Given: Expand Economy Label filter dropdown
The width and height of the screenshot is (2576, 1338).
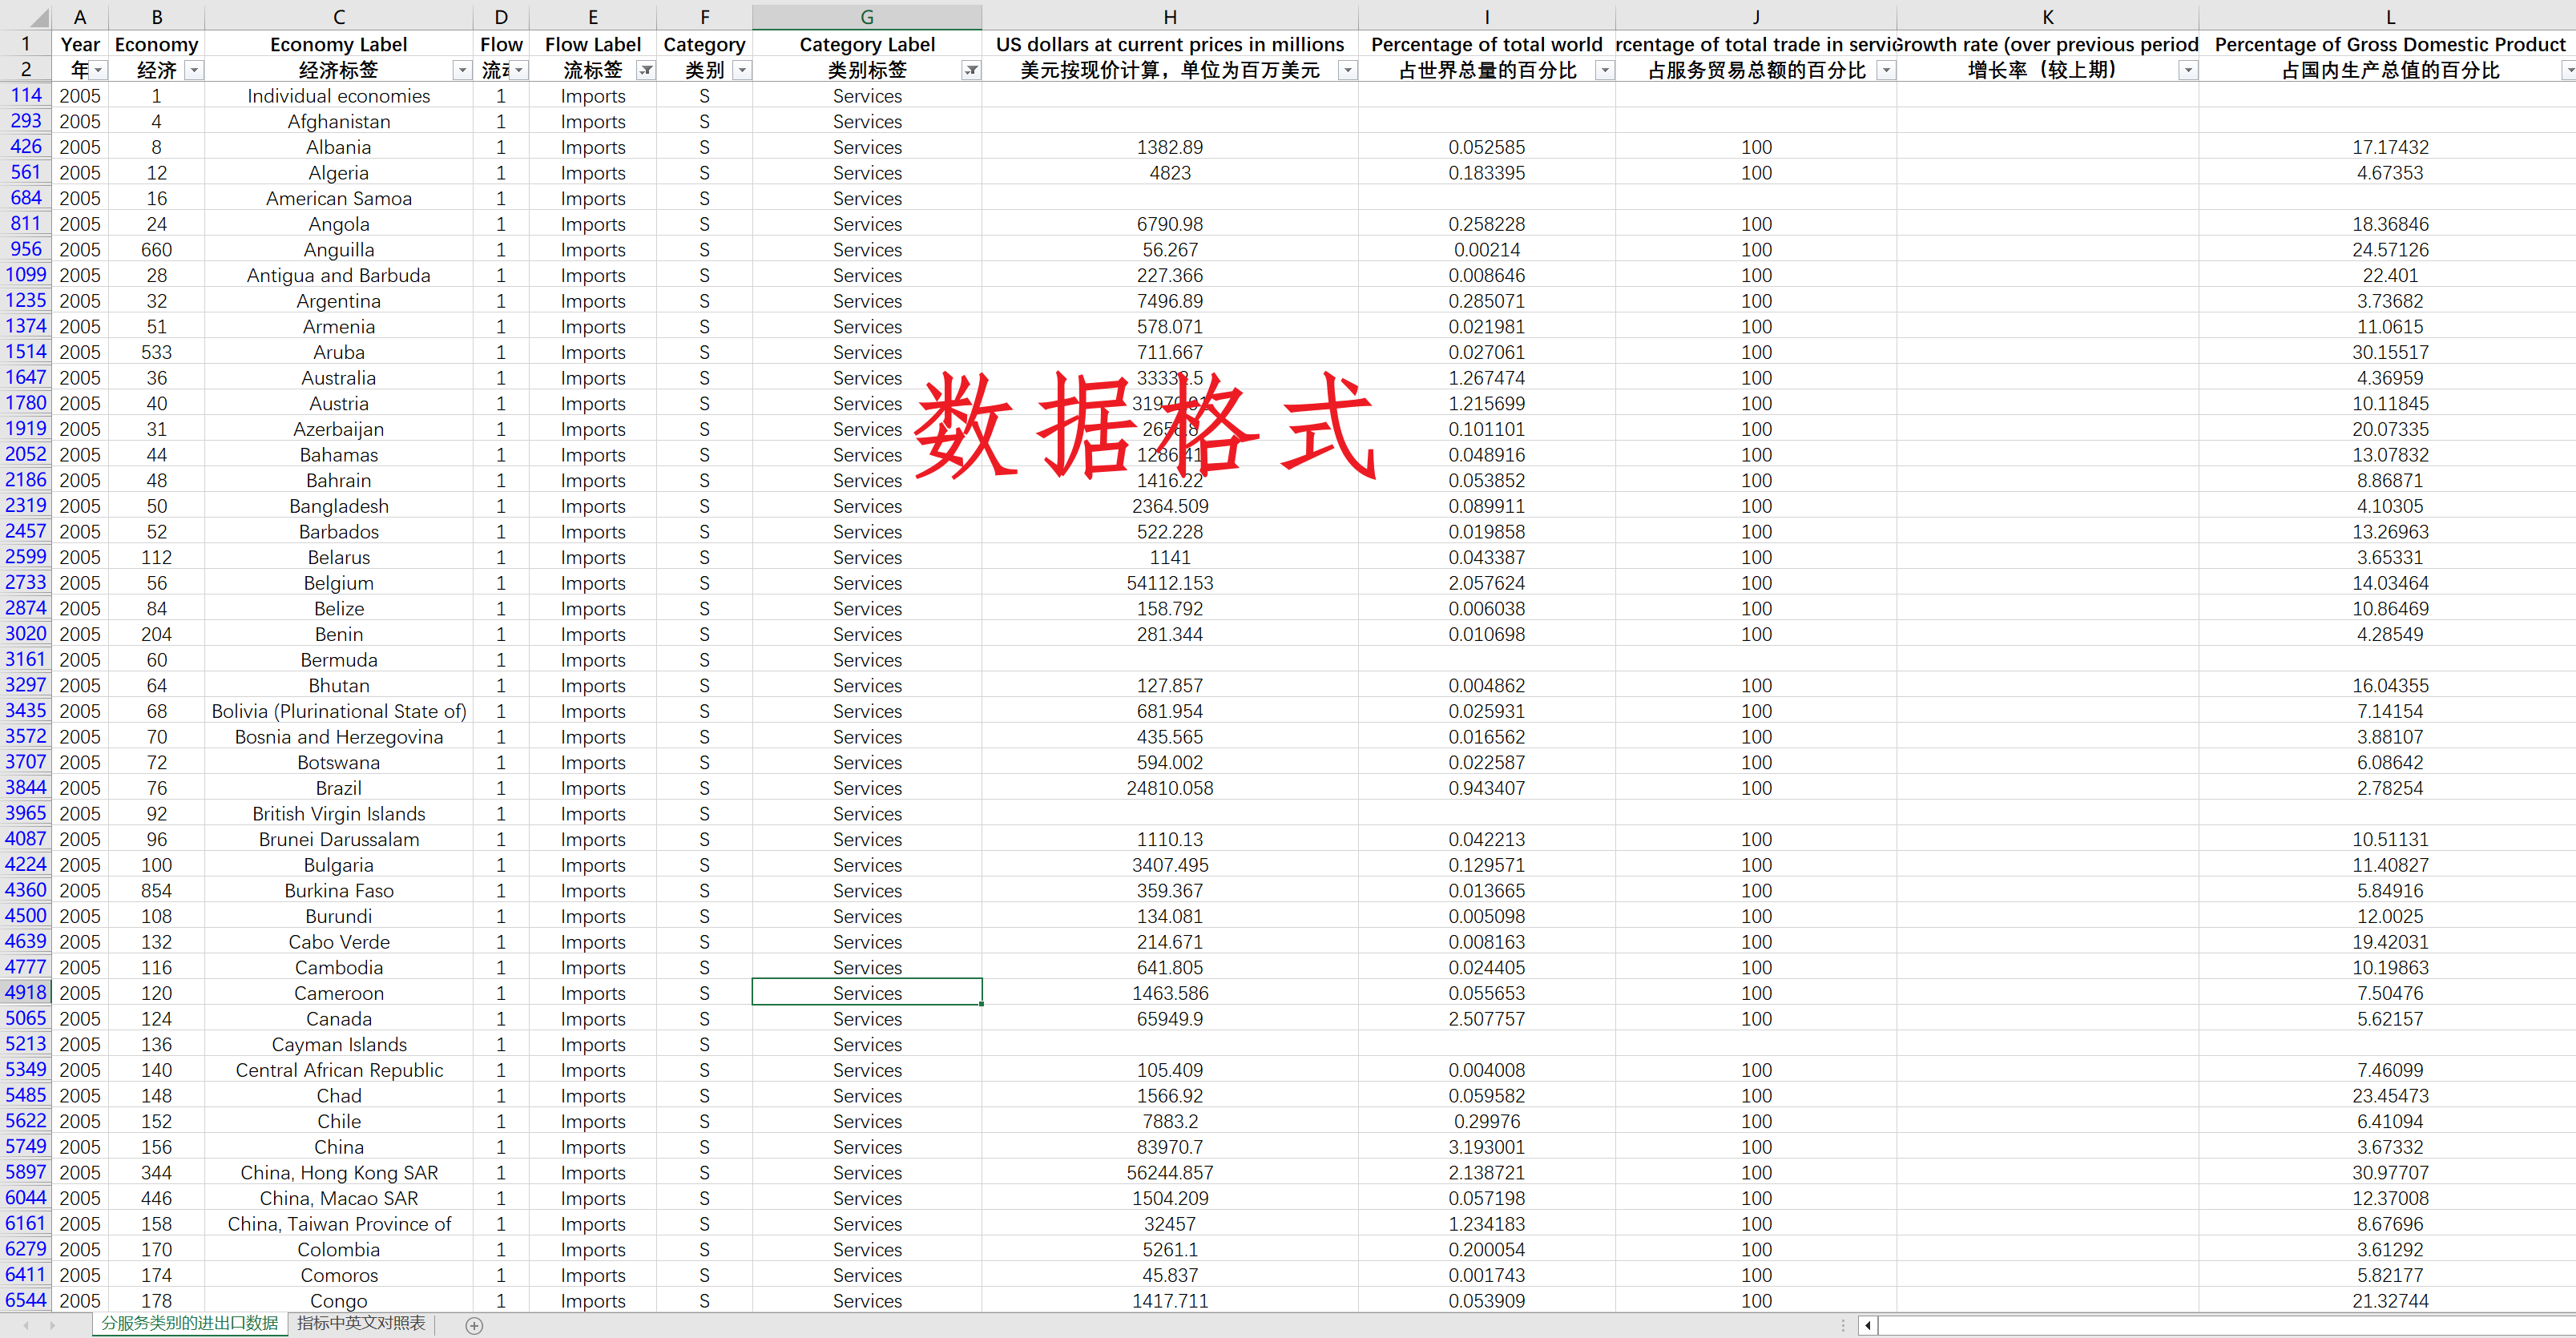Looking at the screenshot, I should coord(462,70).
